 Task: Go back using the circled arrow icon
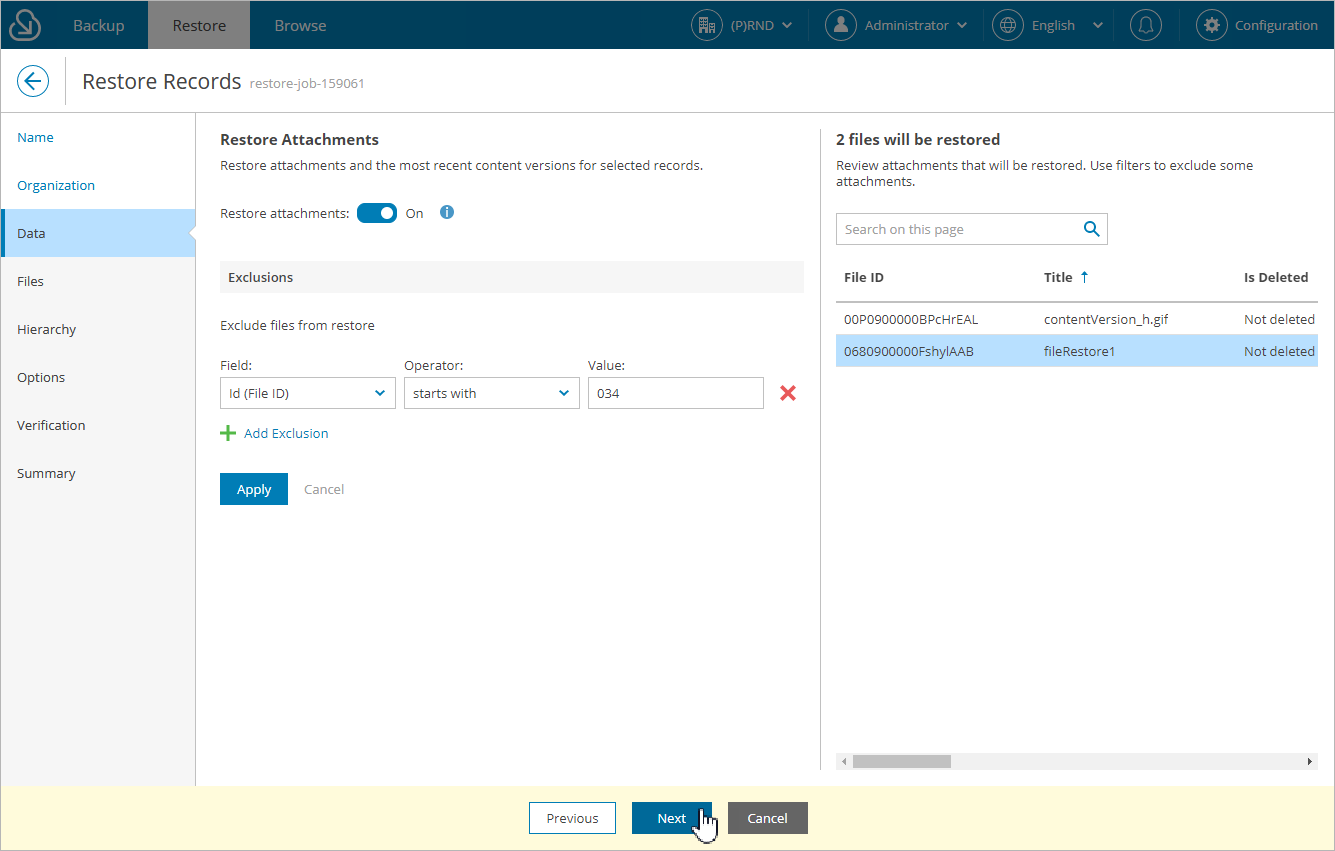(33, 81)
